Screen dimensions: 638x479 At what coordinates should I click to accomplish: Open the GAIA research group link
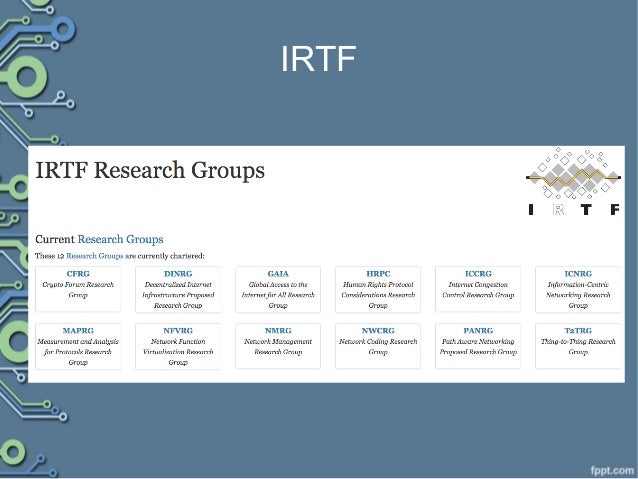(x=278, y=274)
